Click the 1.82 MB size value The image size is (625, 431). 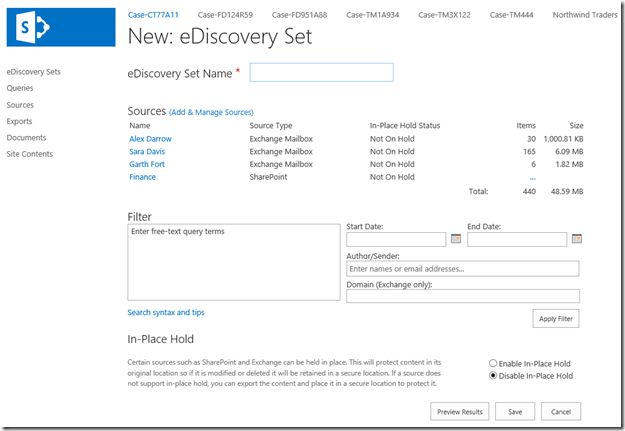pos(569,164)
